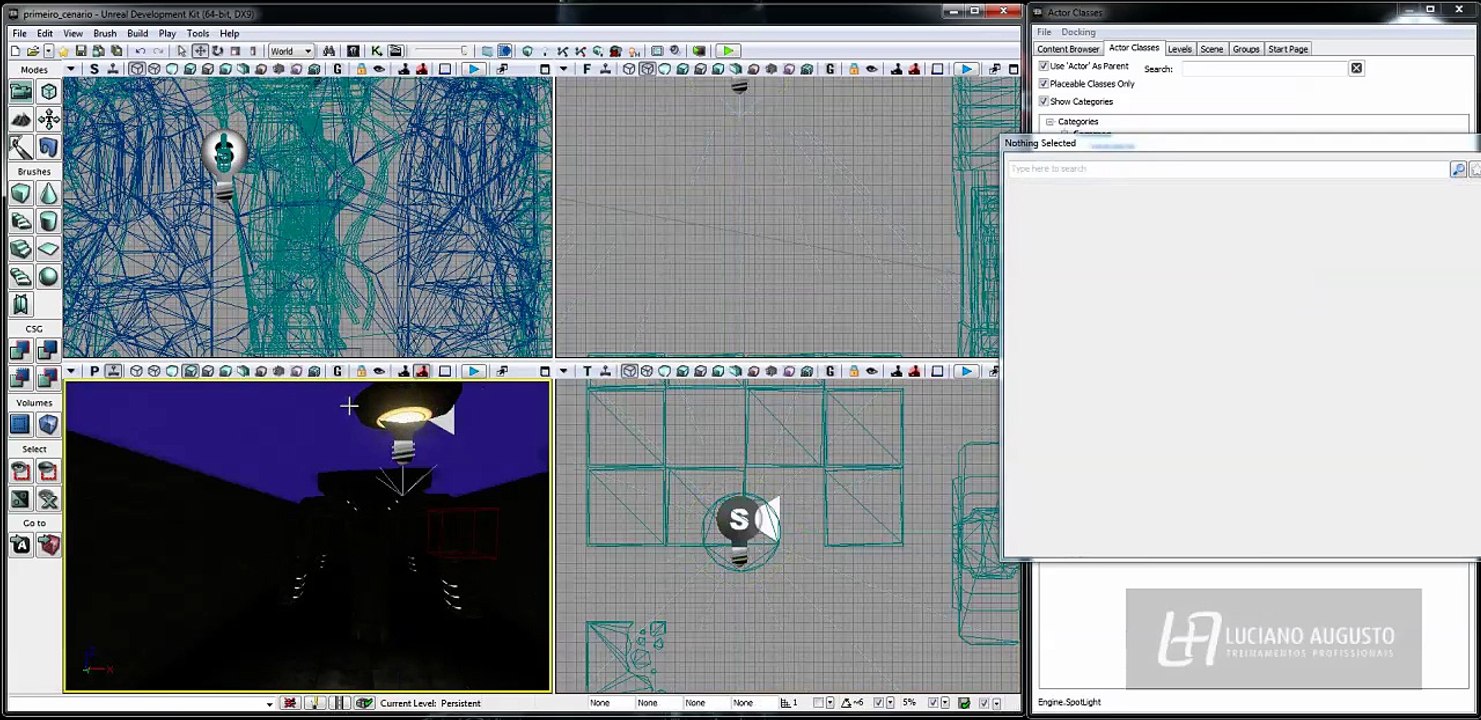Open the File menu
This screenshot has width=1481, height=720.
click(19, 33)
